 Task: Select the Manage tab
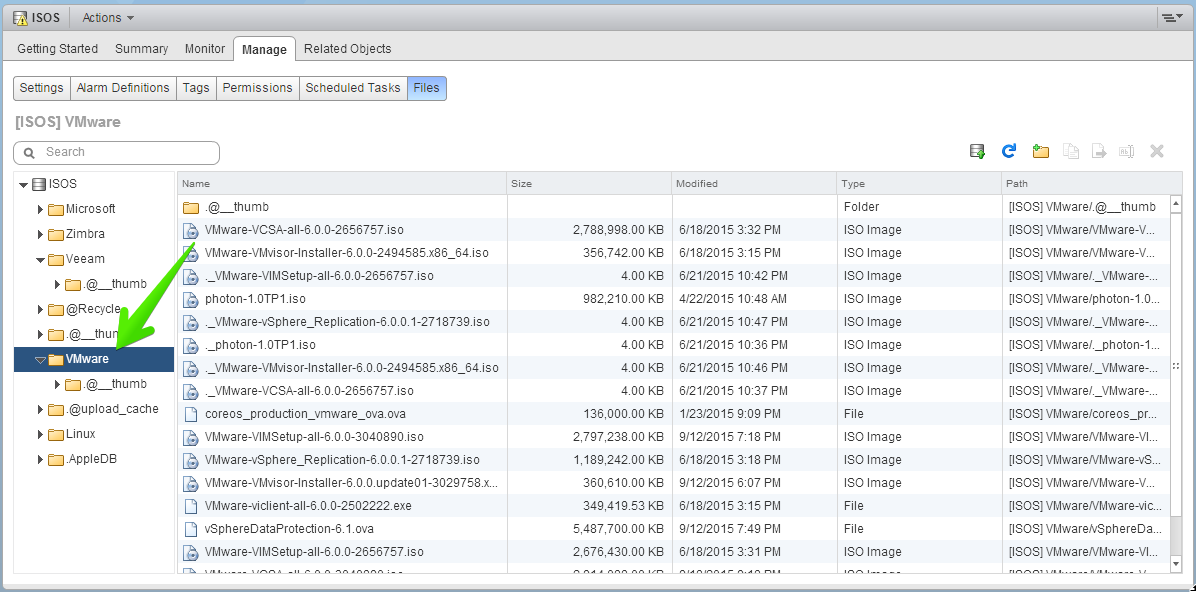pyautogui.click(x=264, y=50)
